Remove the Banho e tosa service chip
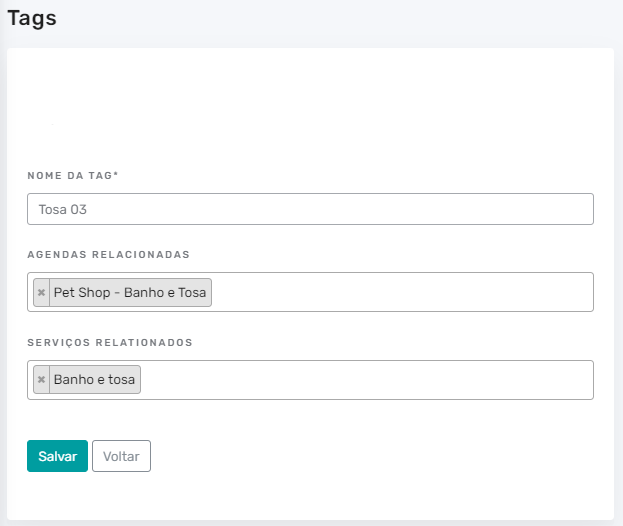Viewport: 623px width, 526px height. click(x=41, y=380)
